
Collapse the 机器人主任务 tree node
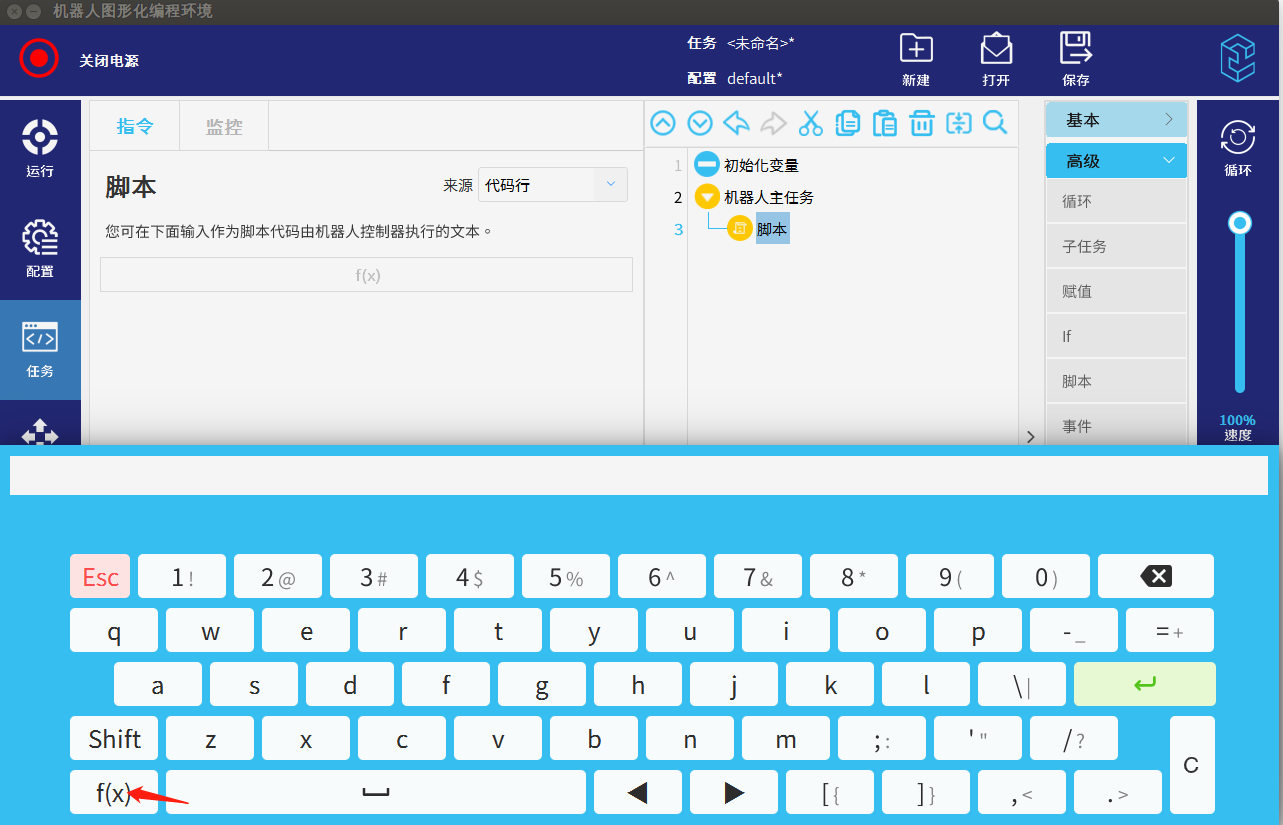pos(707,197)
